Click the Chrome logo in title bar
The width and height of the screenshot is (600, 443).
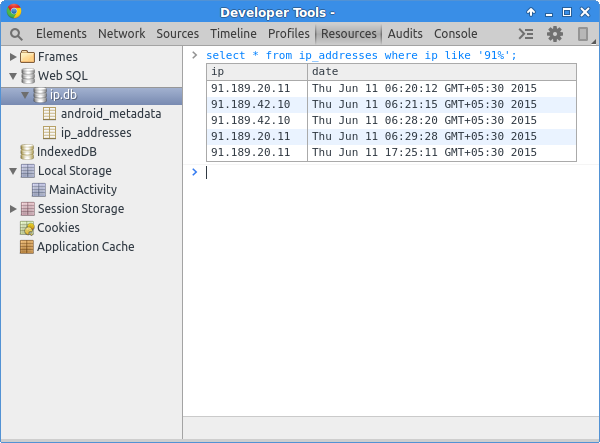coord(14,11)
